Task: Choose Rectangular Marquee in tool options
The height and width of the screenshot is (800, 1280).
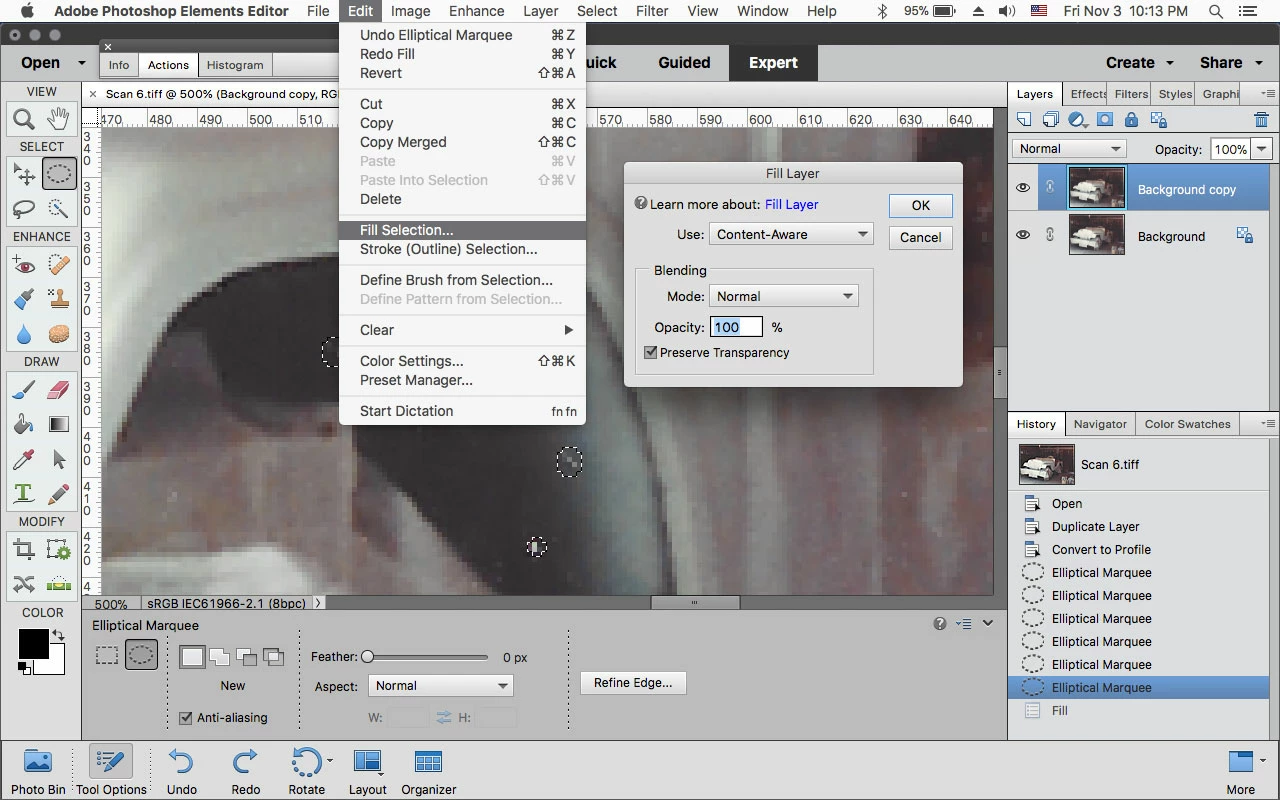Action: [107, 656]
